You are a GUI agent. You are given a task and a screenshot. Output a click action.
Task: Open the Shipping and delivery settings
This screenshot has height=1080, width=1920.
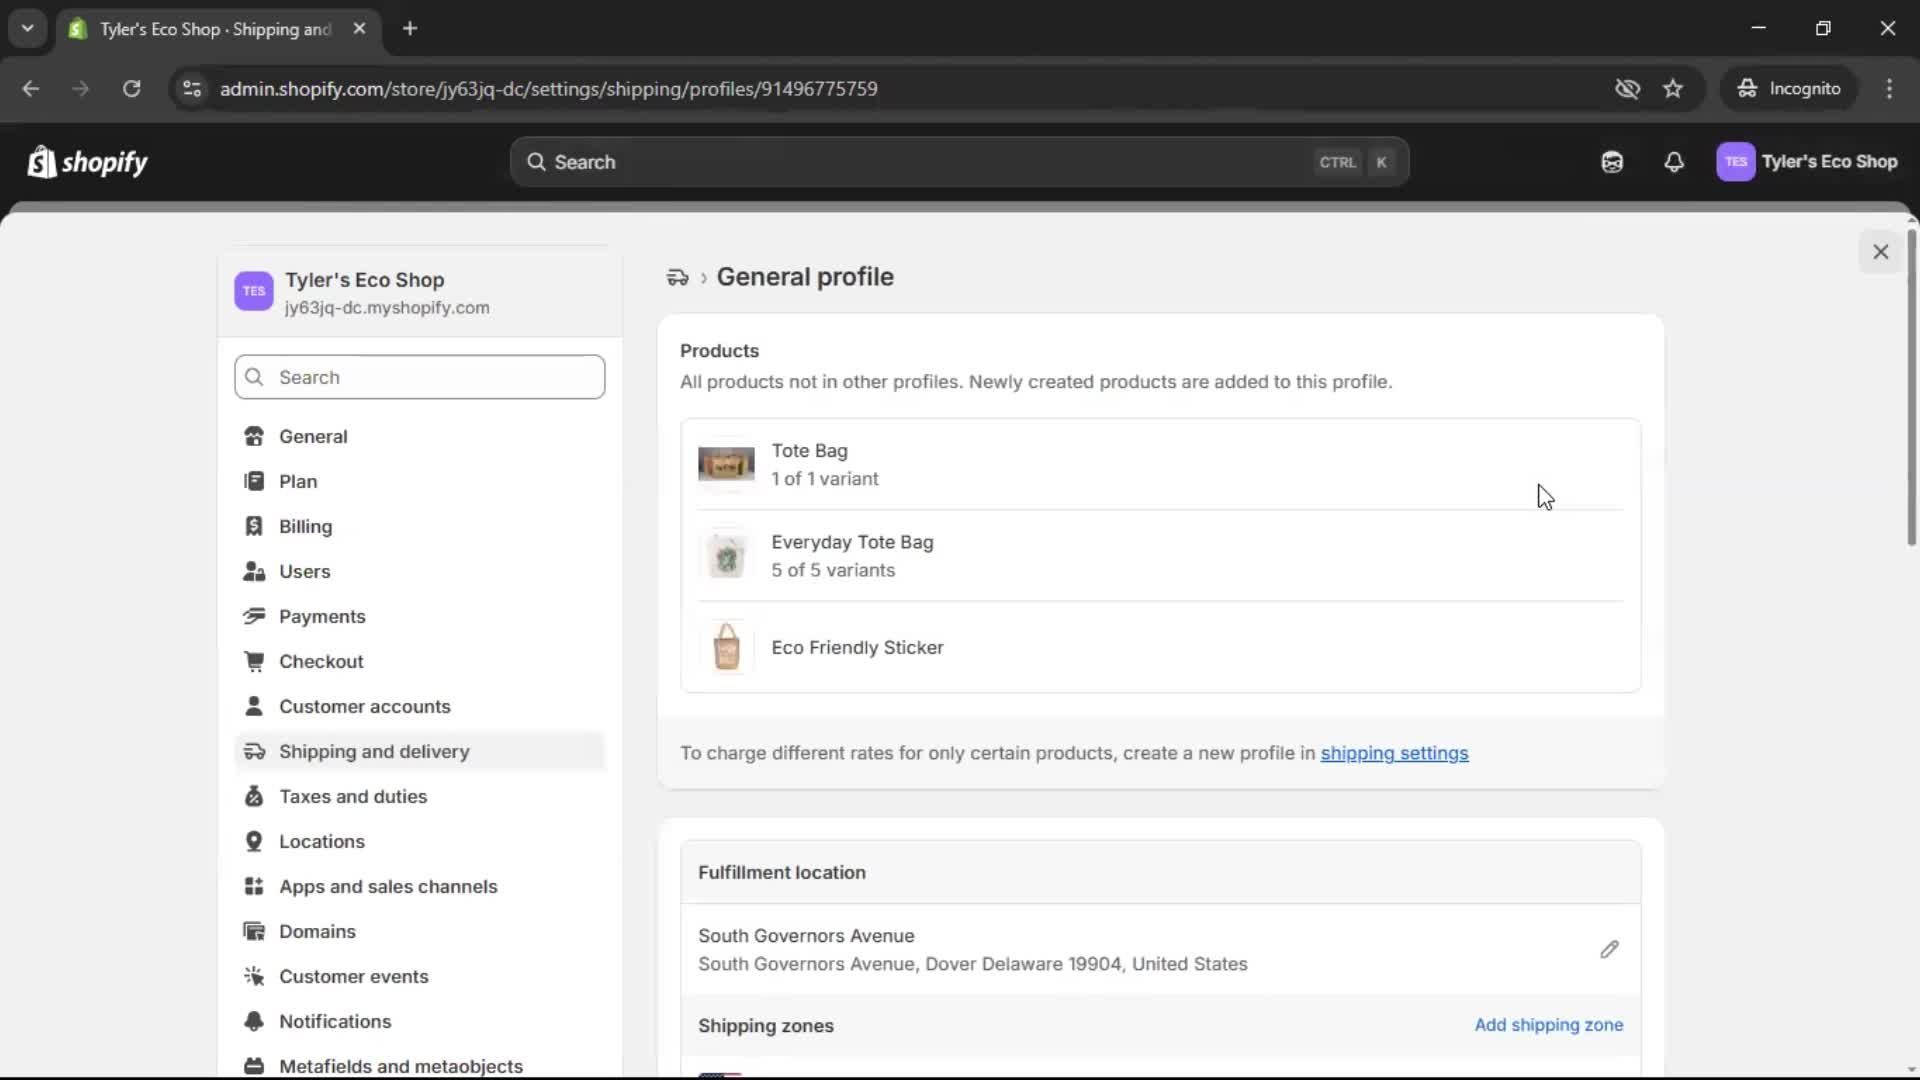point(375,751)
